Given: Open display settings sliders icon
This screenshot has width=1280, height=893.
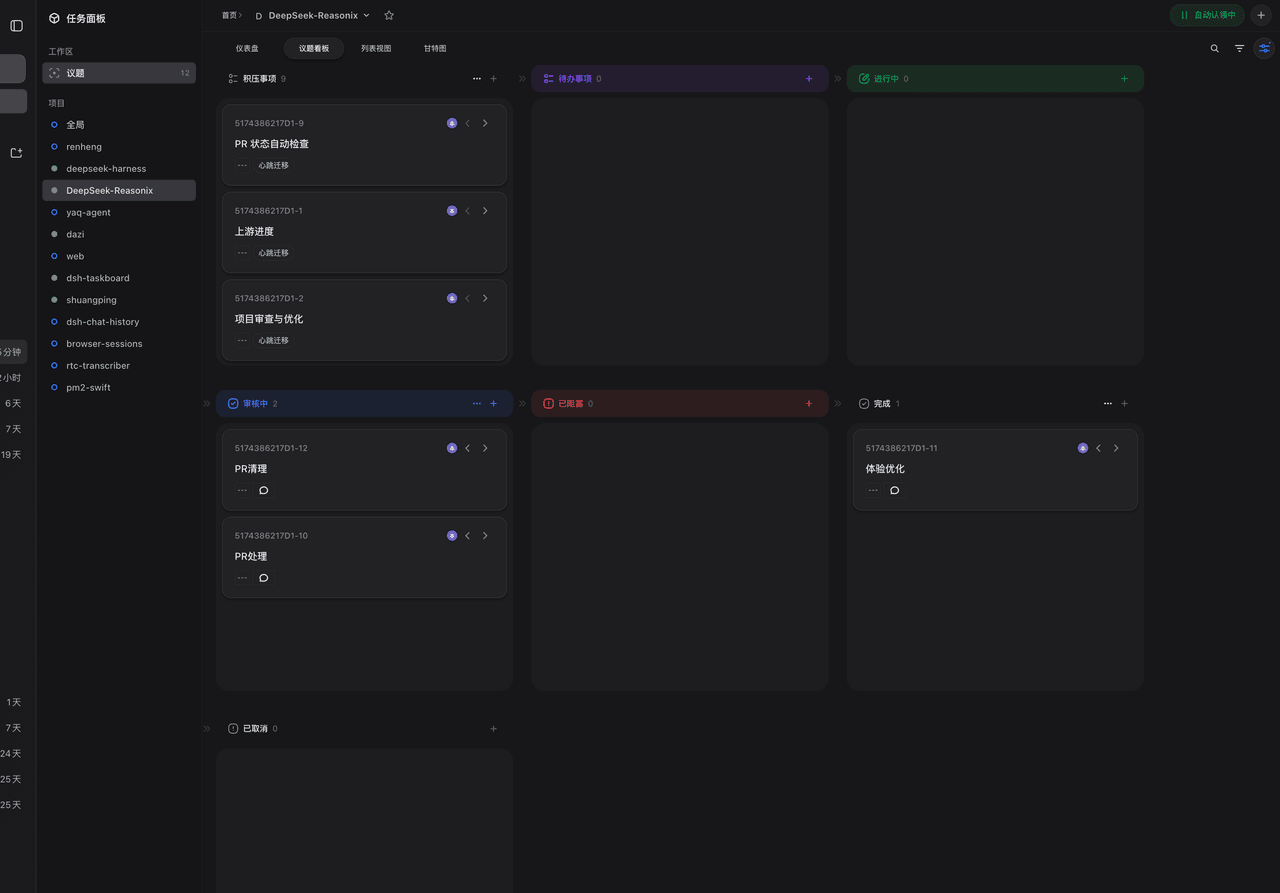Looking at the screenshot, I should [x=1265, y=48].
